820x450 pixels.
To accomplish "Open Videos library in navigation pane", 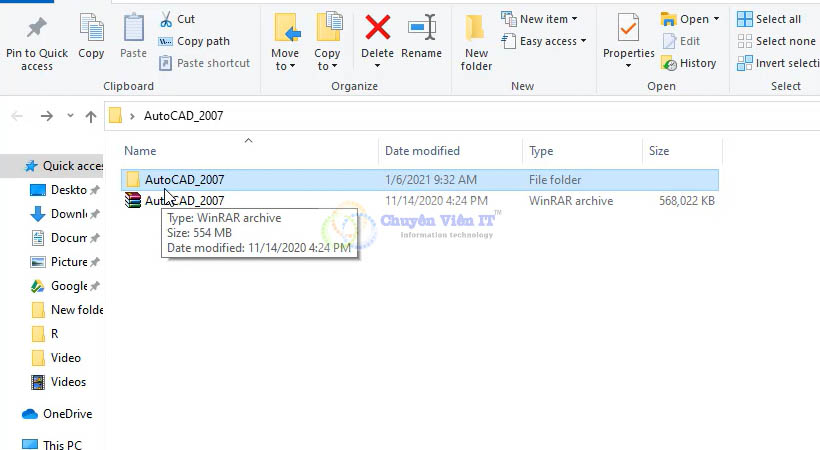I will [59, 382].
